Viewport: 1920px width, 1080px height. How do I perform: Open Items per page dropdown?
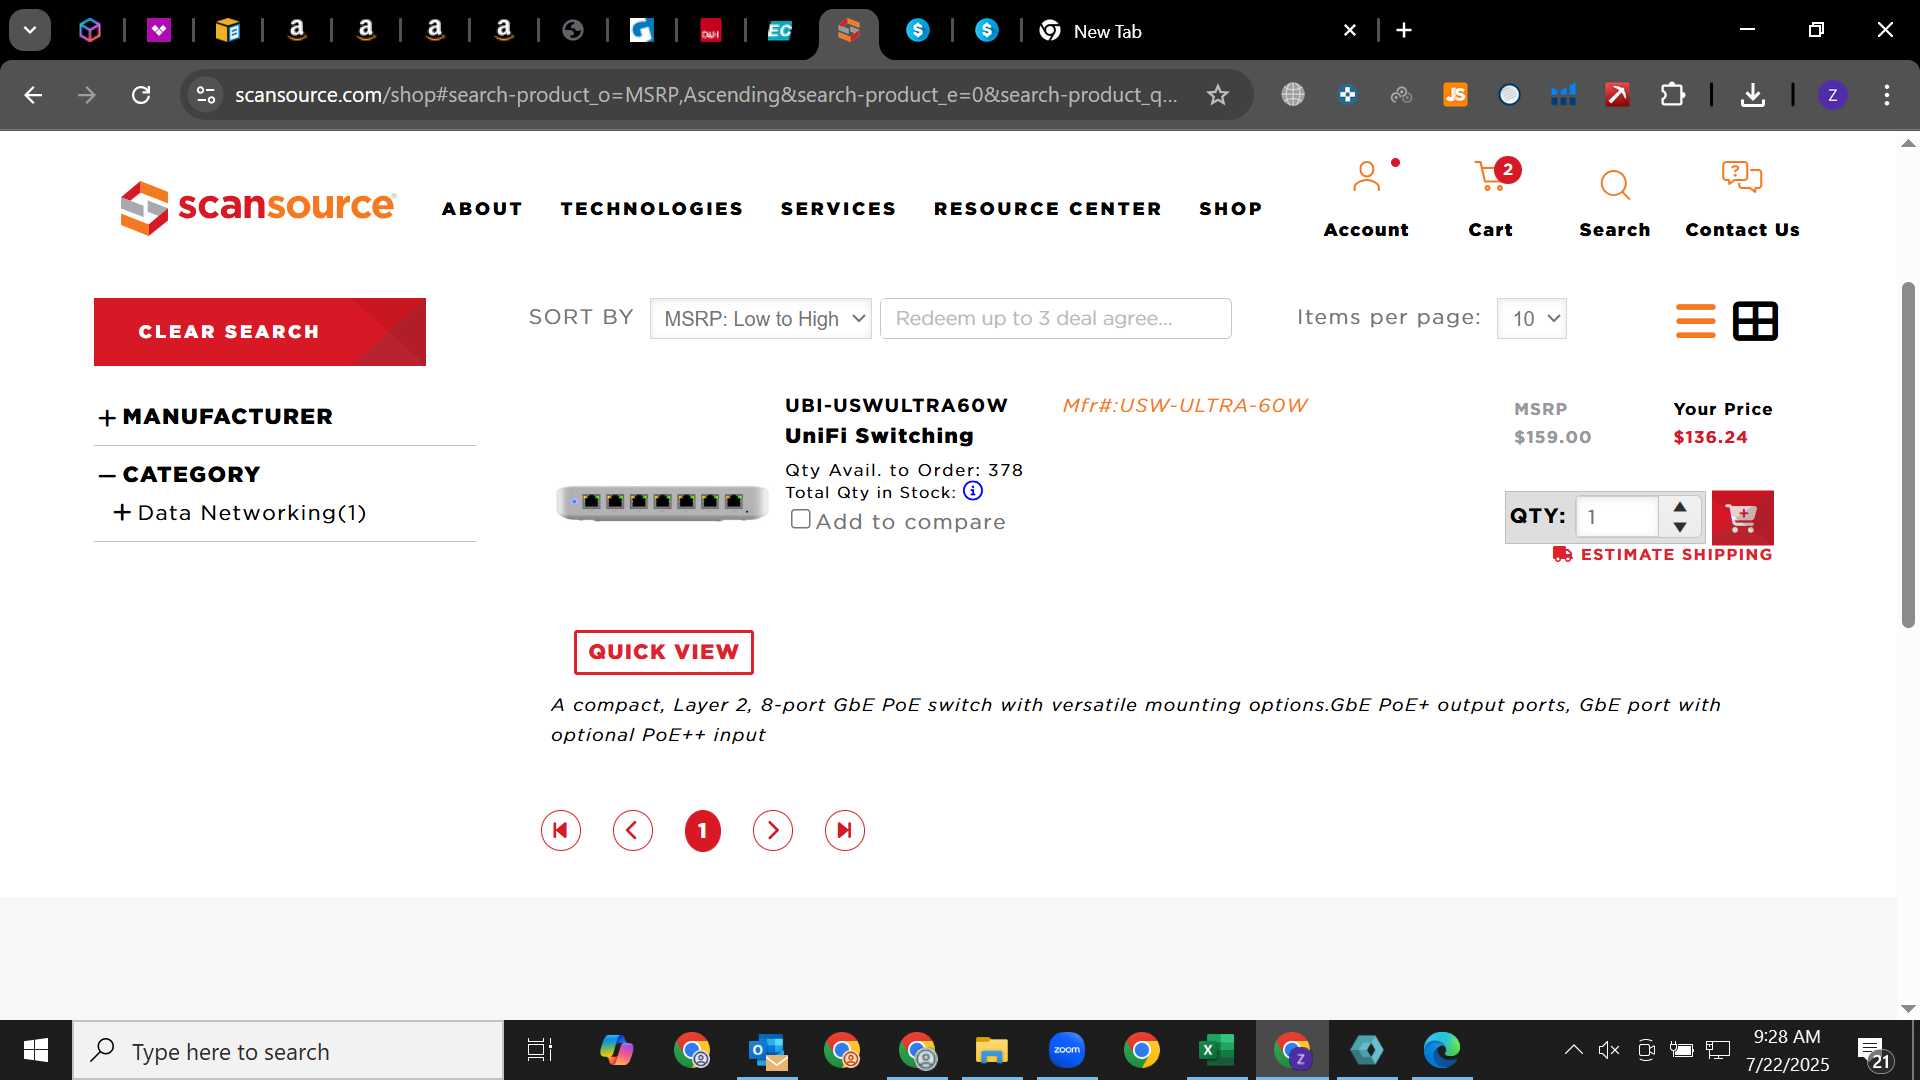[1532, 319]
